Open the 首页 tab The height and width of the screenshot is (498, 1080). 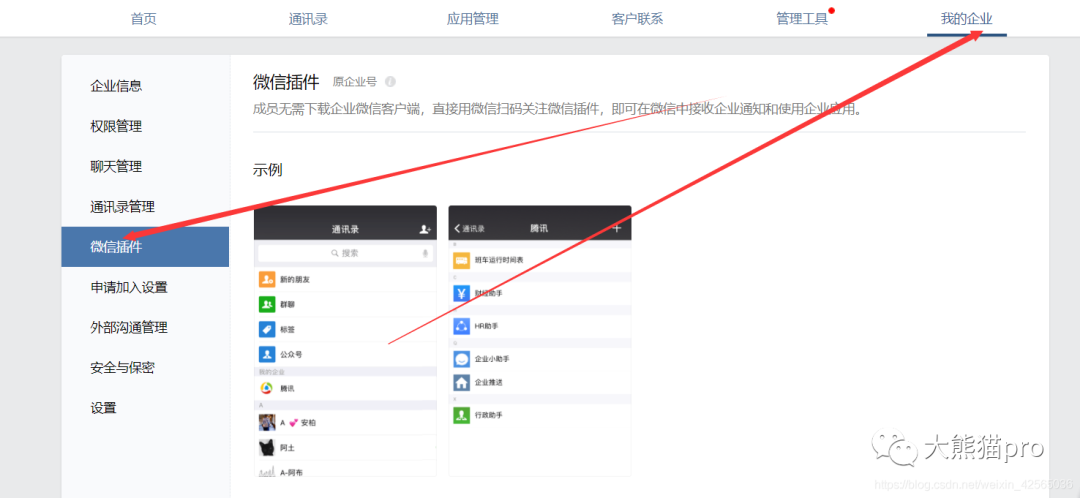pyautogui.click(x=143, y=19)
